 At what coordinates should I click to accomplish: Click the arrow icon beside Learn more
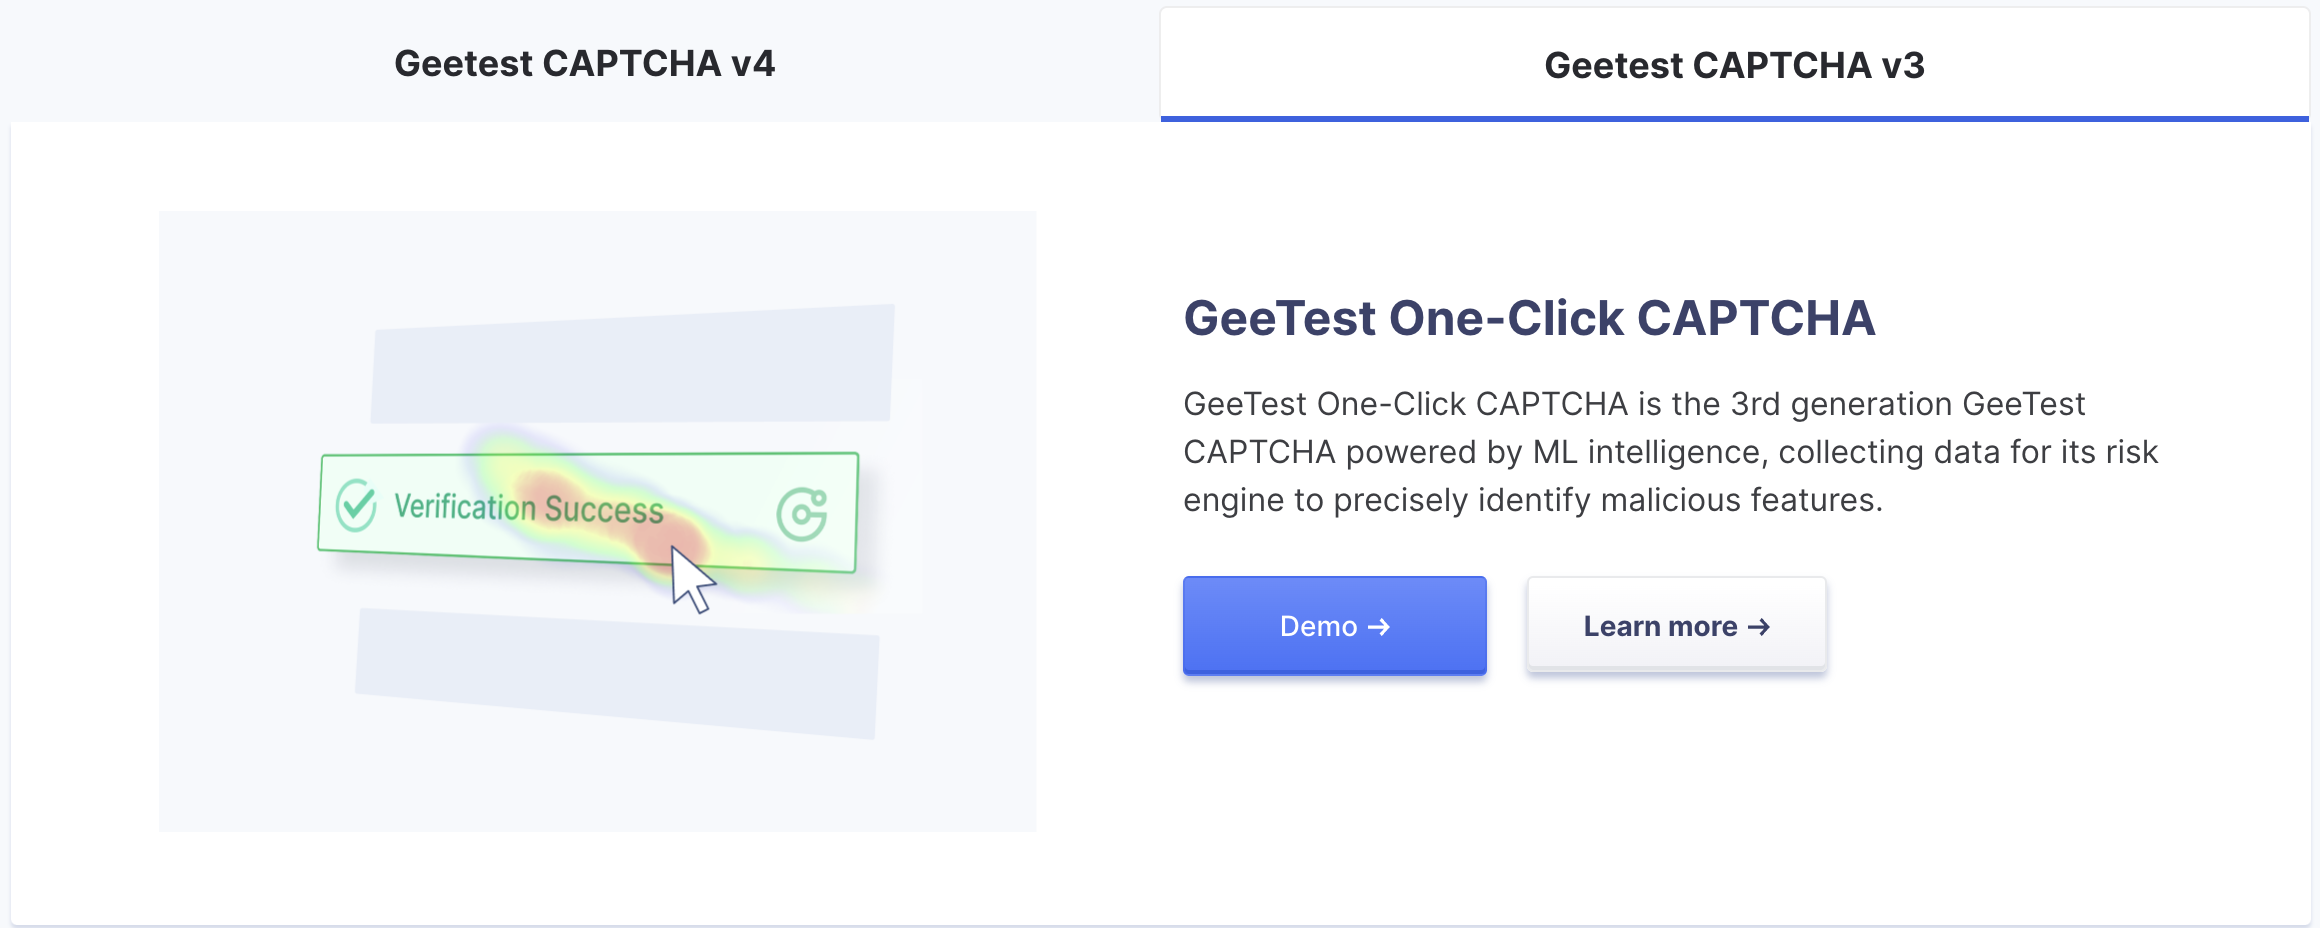pyautogui.click(x=1759, y=627)
